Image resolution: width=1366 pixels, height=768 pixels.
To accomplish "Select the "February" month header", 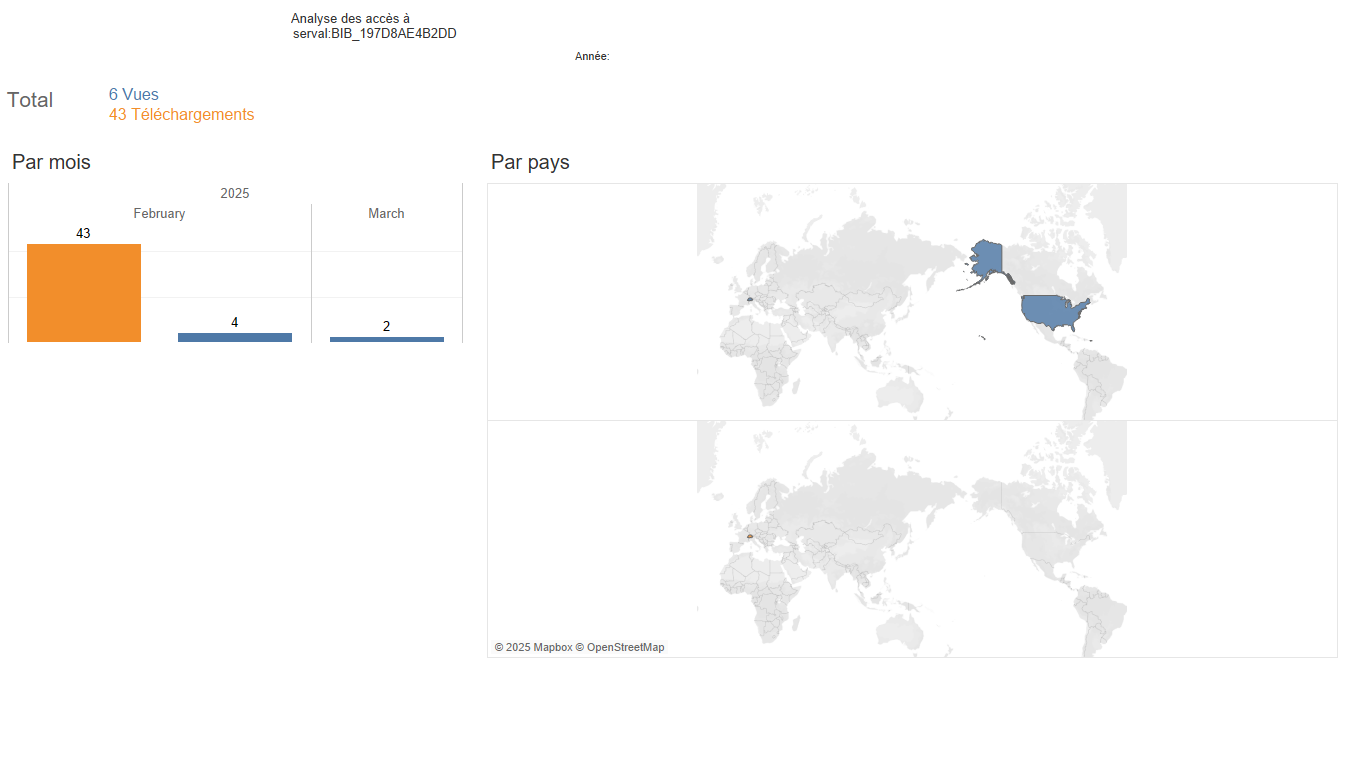I will point(159,214).
